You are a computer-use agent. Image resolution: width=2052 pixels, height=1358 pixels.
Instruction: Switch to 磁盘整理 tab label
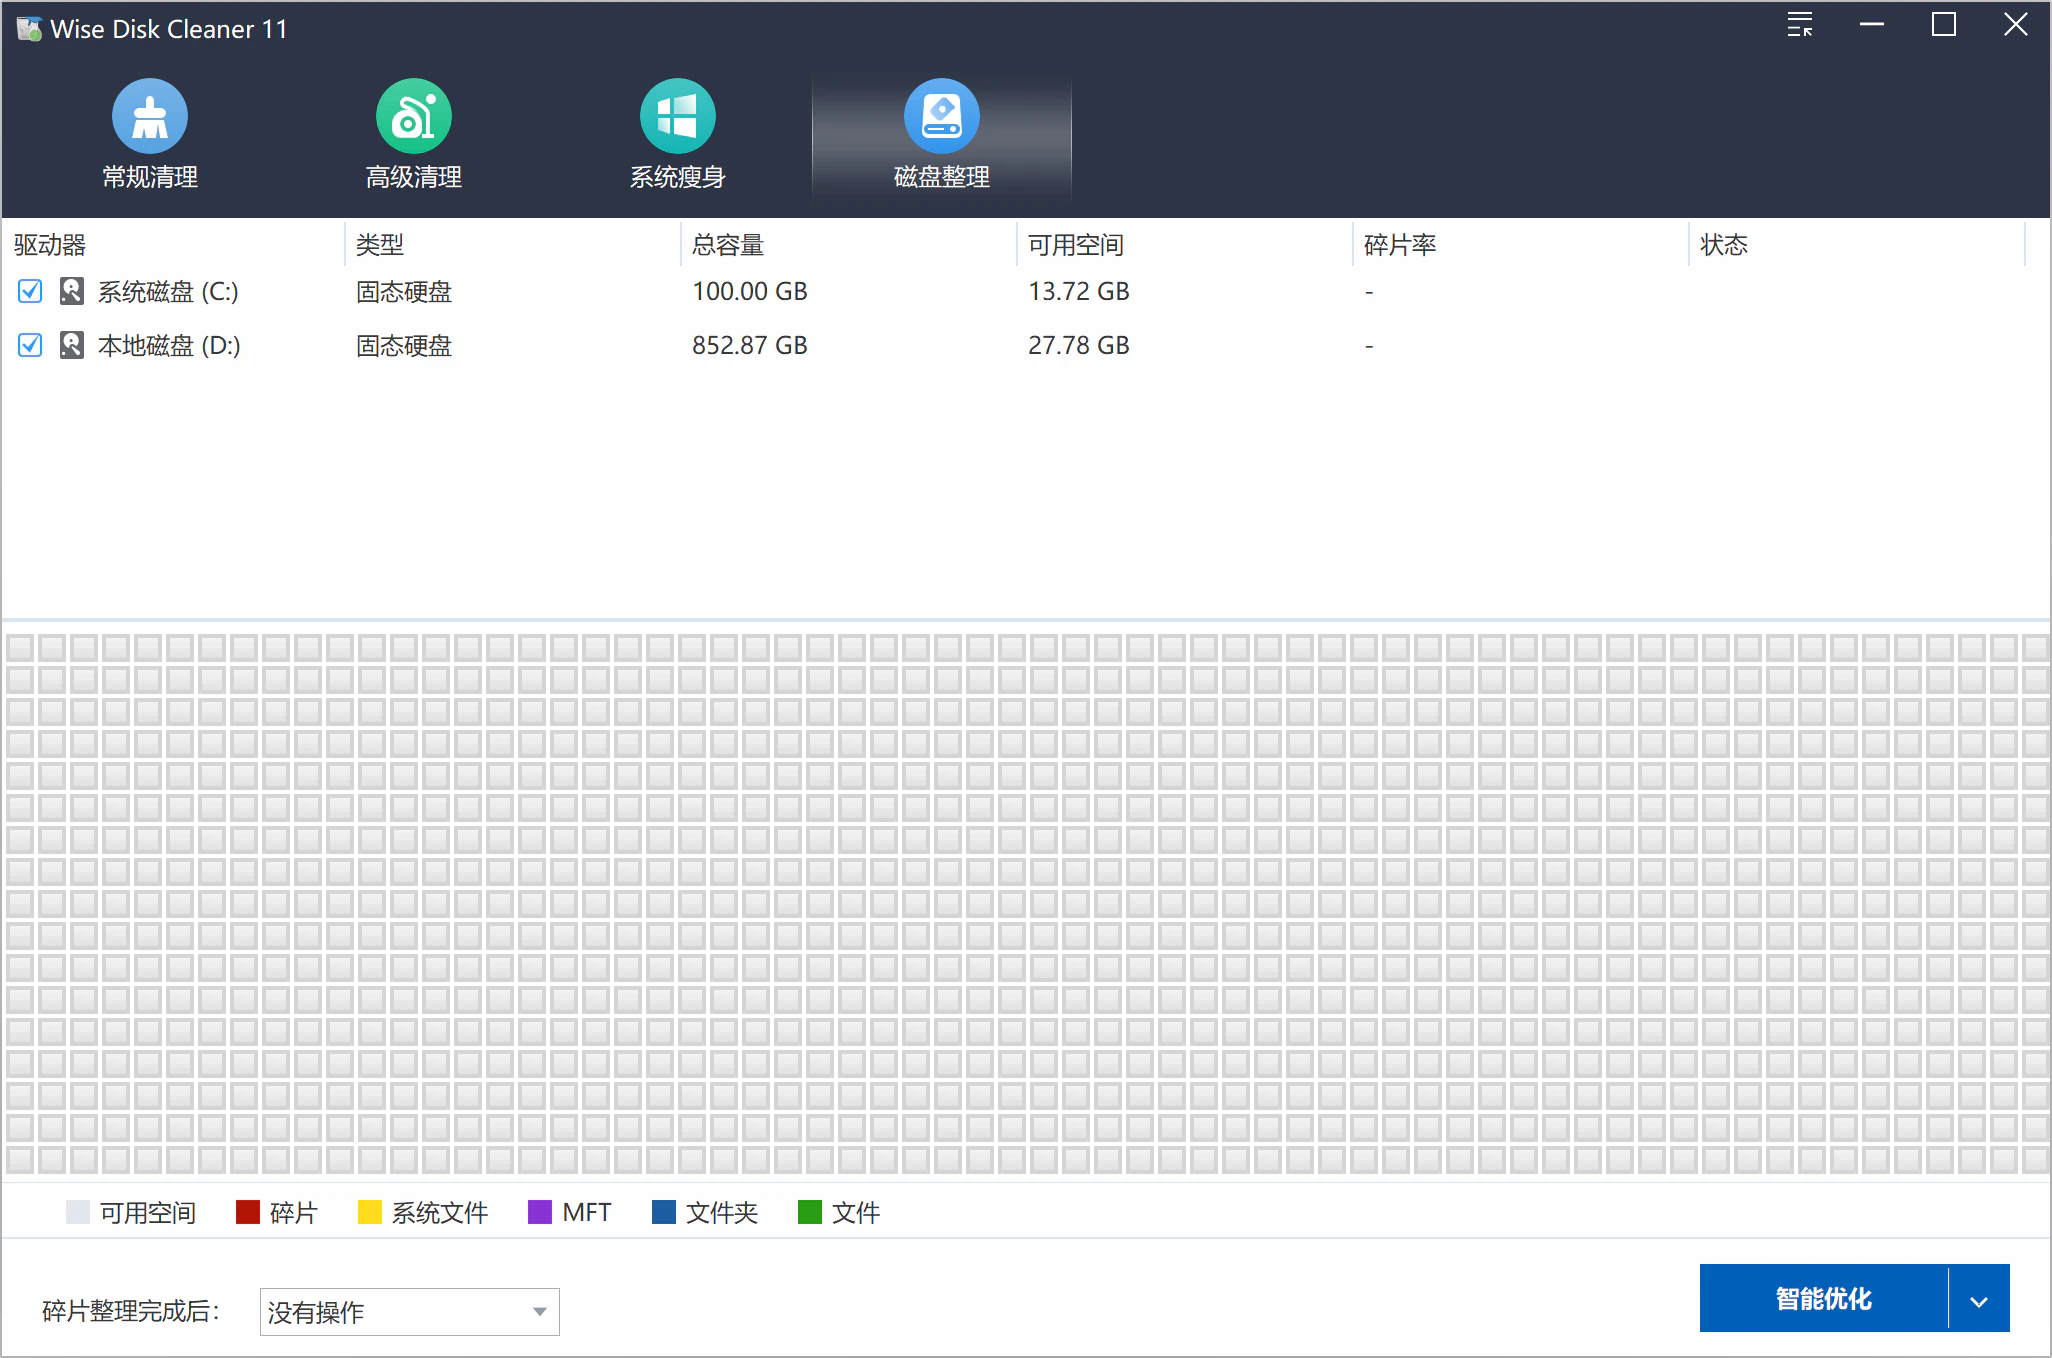point(942,177)
